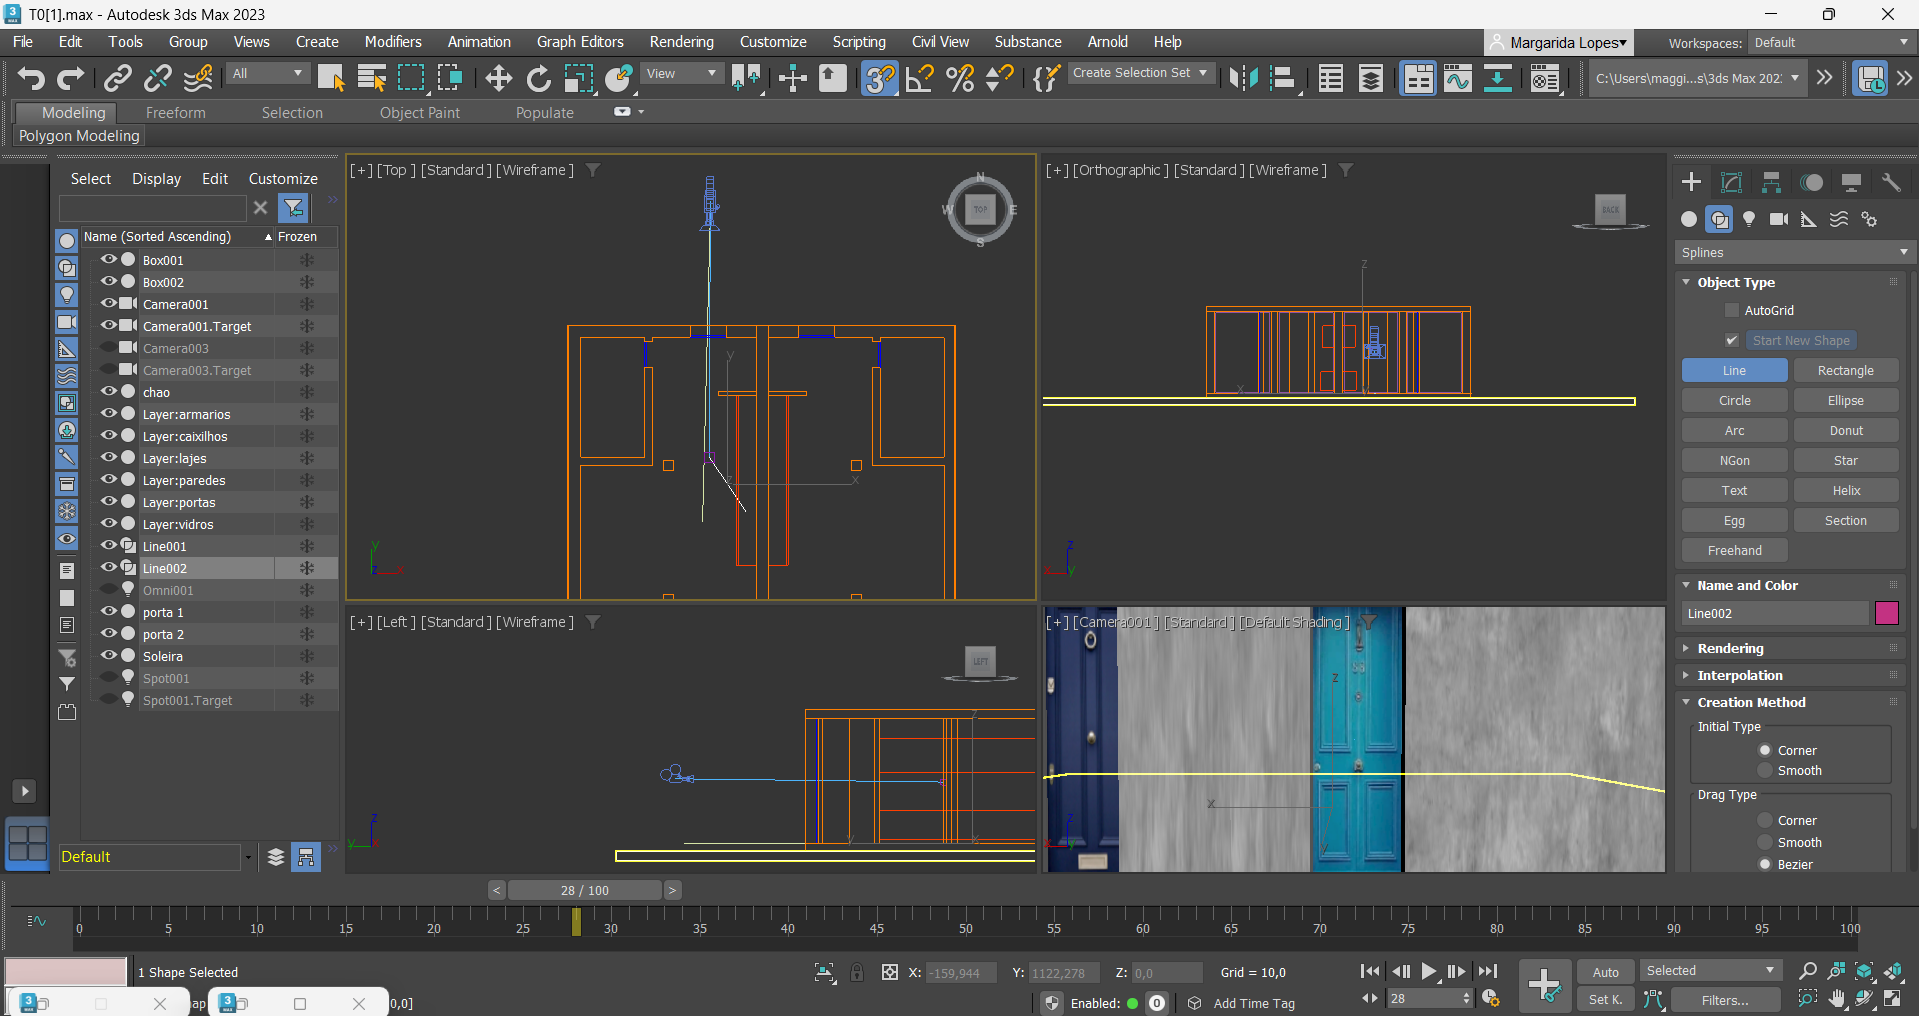Switch to the Freeform ribbon tab

point(175,113)
